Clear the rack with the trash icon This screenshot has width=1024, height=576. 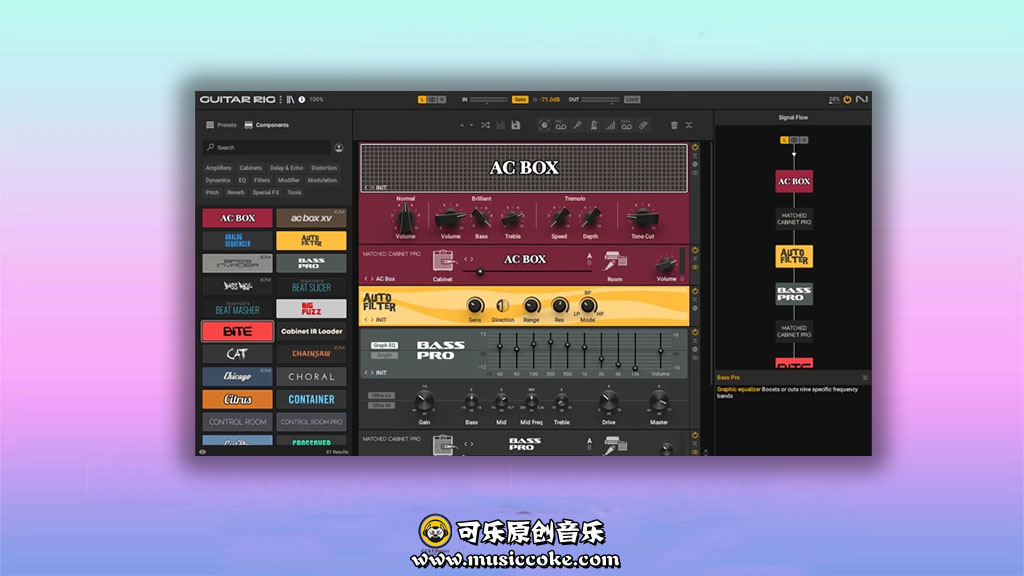click(674, 125)
